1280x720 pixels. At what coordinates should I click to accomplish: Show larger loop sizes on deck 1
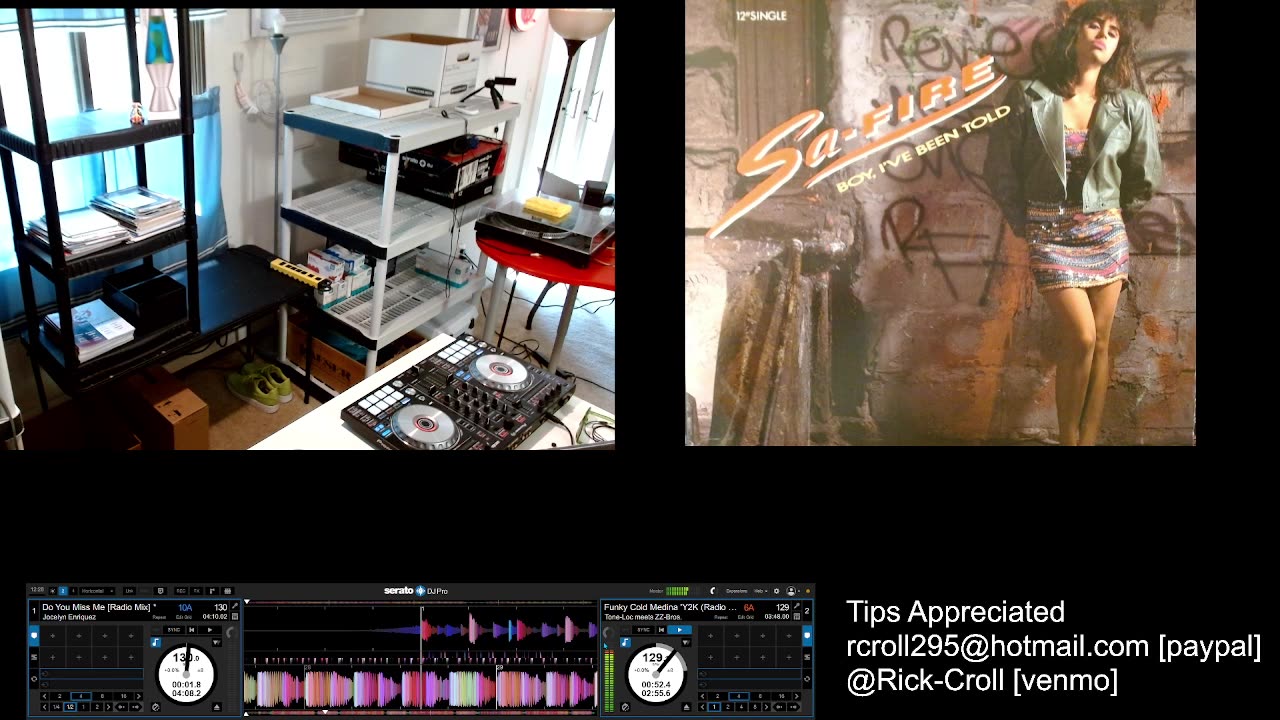(139, 696)
